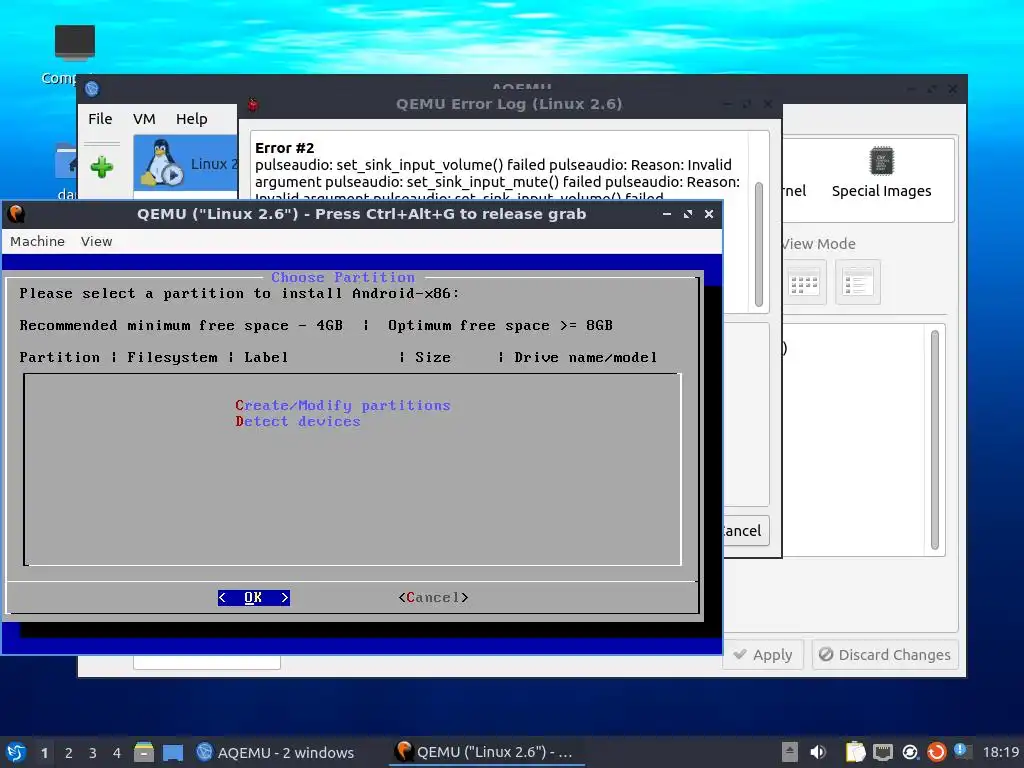Screen dimensions: 1024x768
Task: Click the update refresh tray icon
Action: tap(910, 752)
